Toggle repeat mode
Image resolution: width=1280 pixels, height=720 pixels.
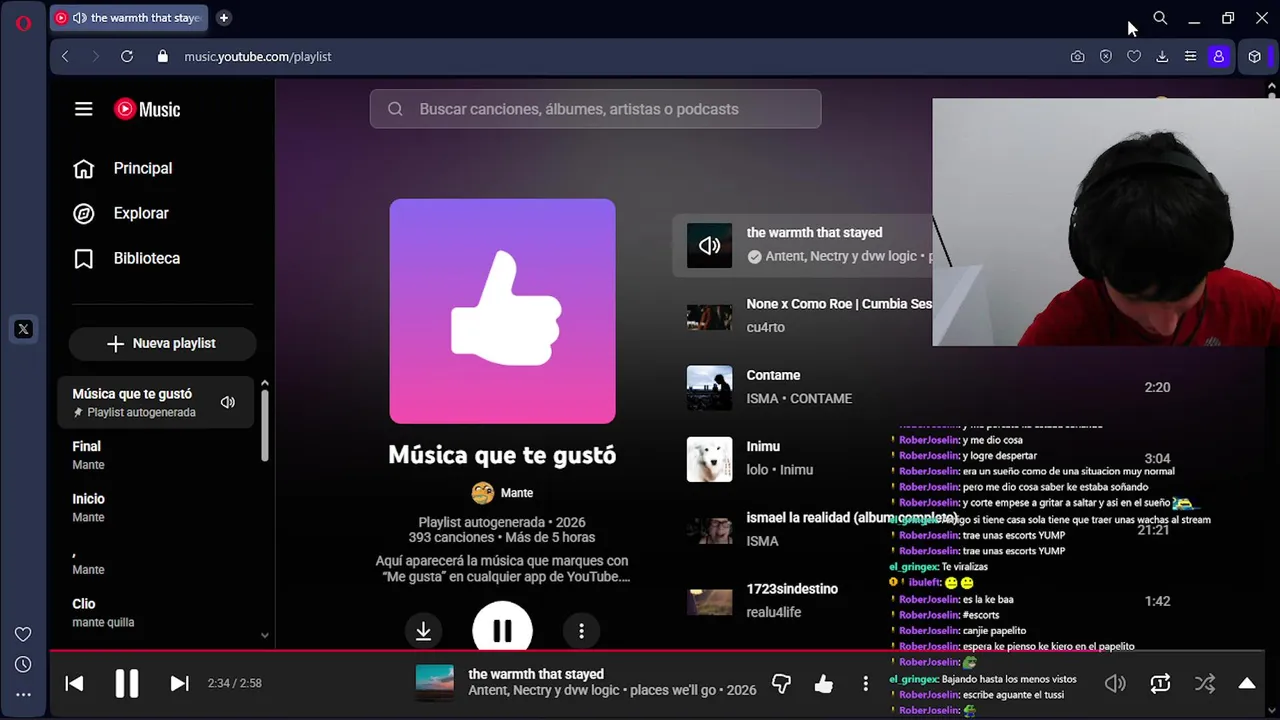[x=1160, y=684]
